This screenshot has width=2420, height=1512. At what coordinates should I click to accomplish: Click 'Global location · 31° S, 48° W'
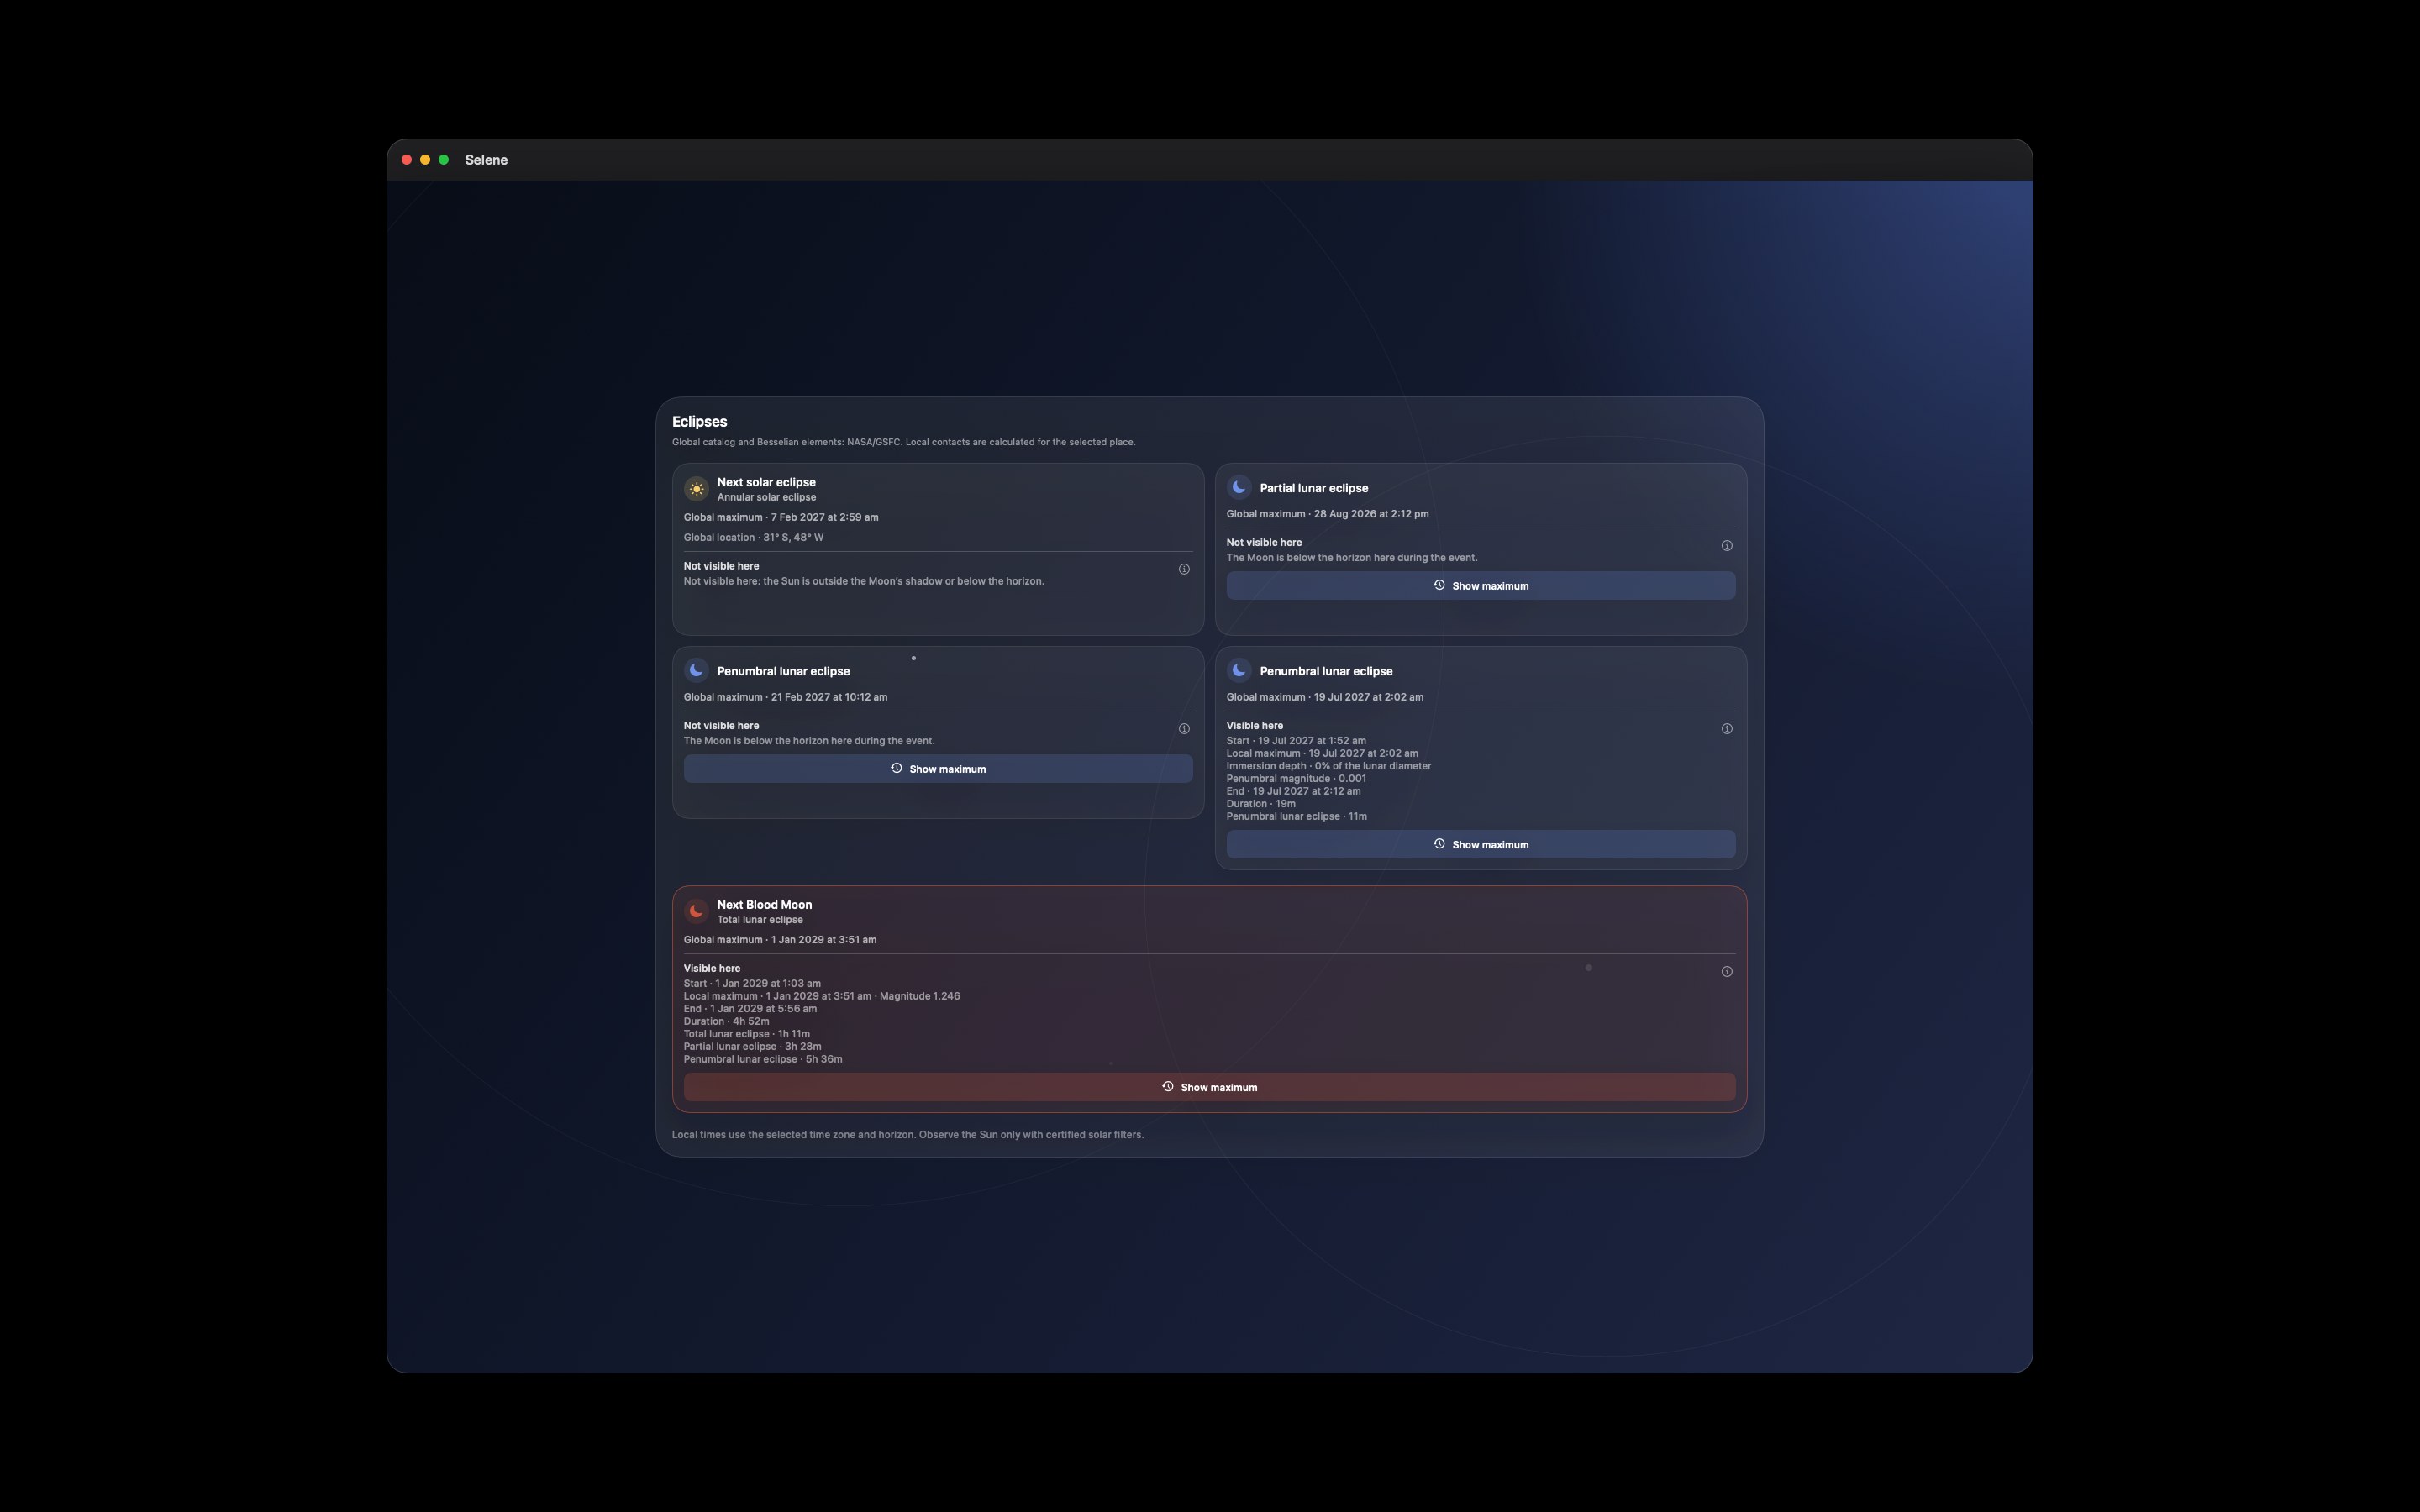click(x=754, y=537)
